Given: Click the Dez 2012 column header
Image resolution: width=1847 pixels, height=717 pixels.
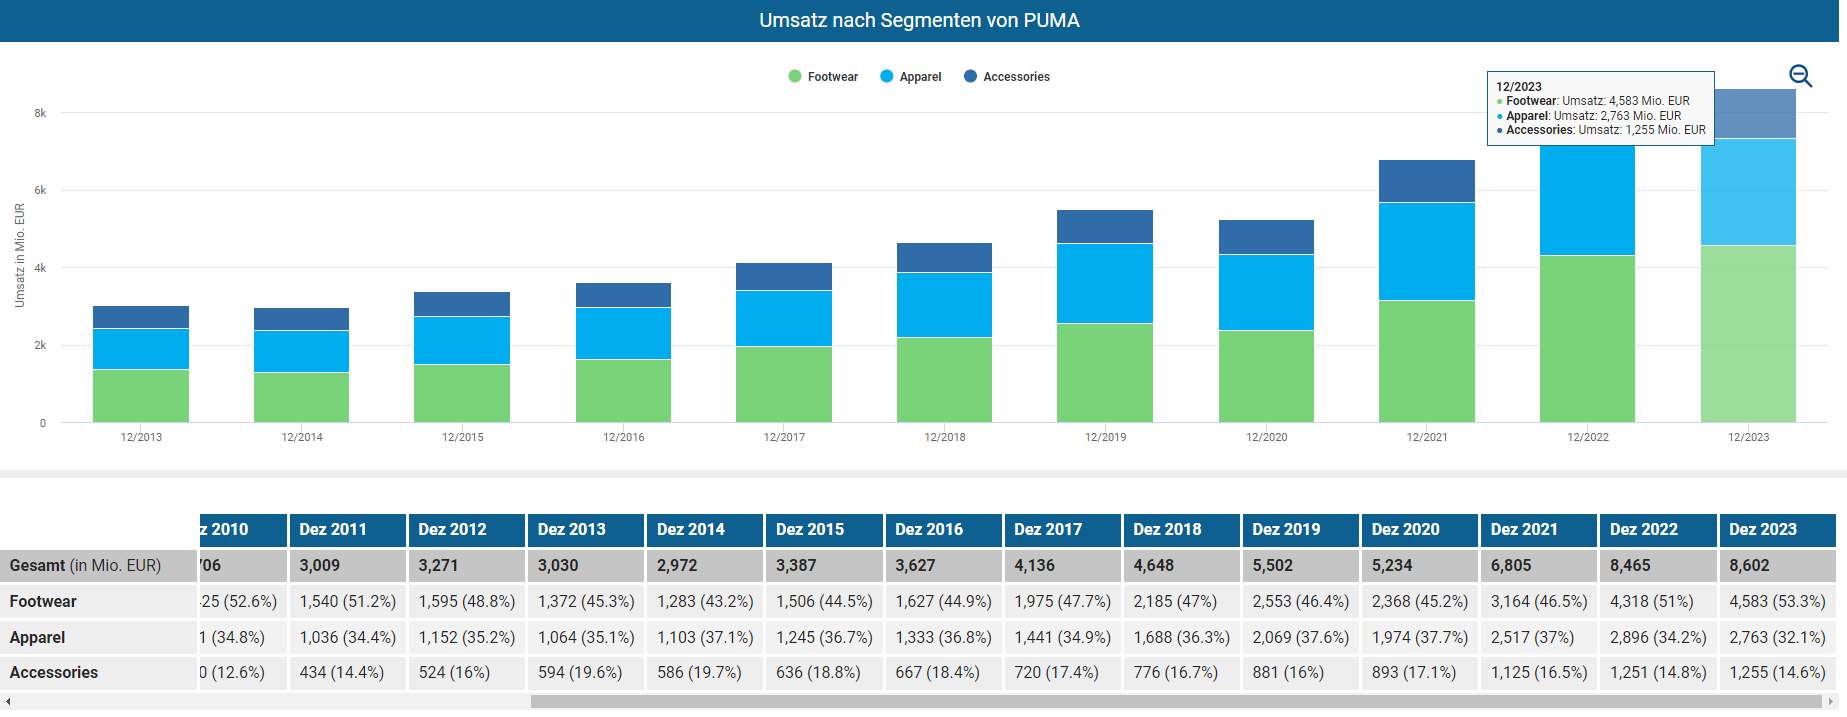Looking at the screenshot, I should click(x=466, y=530).
